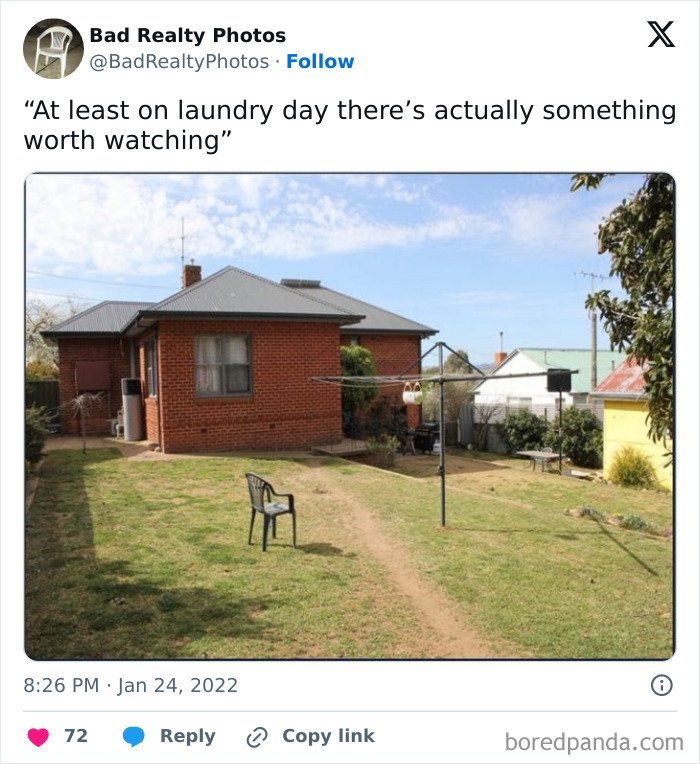Follow the Bad Realty Photos account
The height and width of the screenshot is (764, 700).
pos(320,61)
